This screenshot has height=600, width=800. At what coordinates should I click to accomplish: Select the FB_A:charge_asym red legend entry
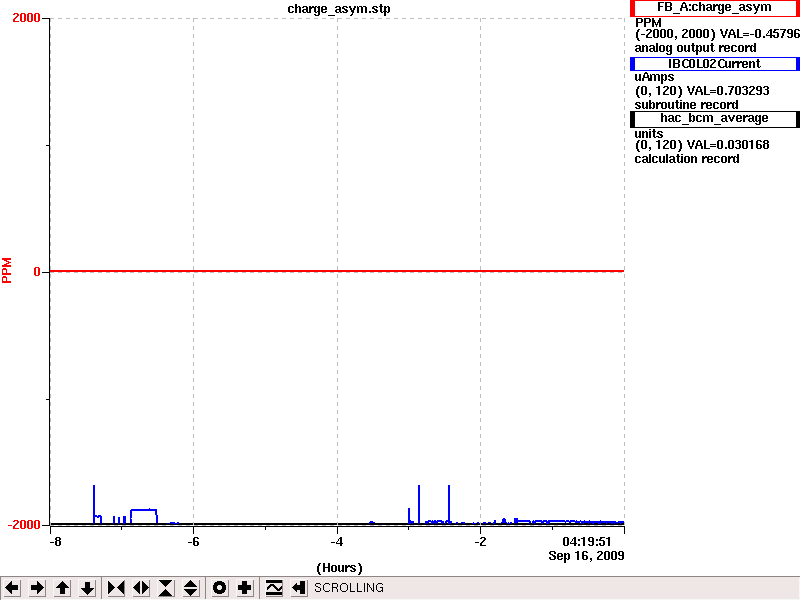pyautogui.click(x=714, y=8)
